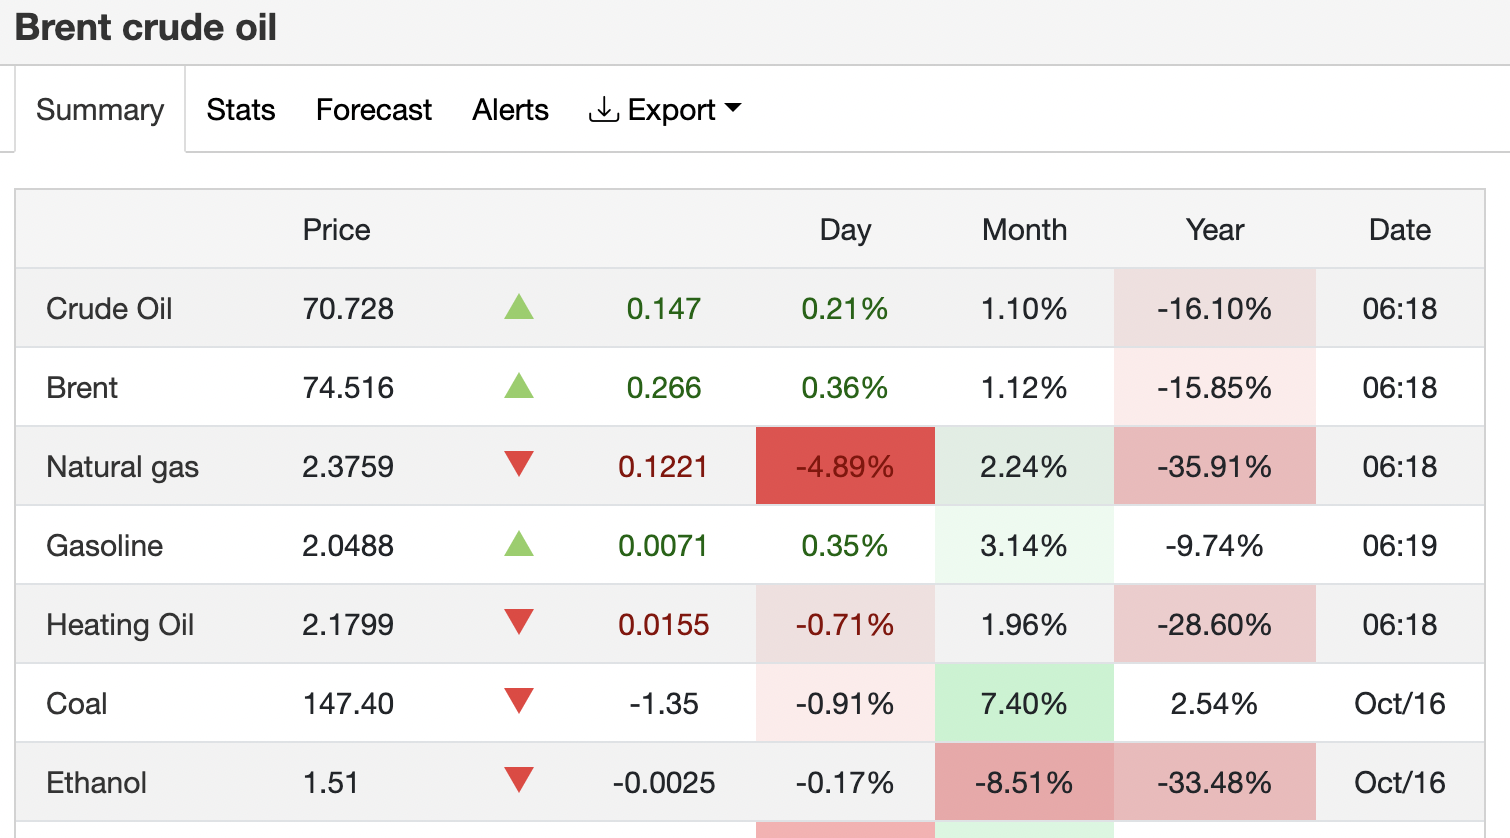Image resolution: width=1510 pixels, height=838 pixels.
Task: Click Coal month change 7.40%
Action: pos(1024,703)
